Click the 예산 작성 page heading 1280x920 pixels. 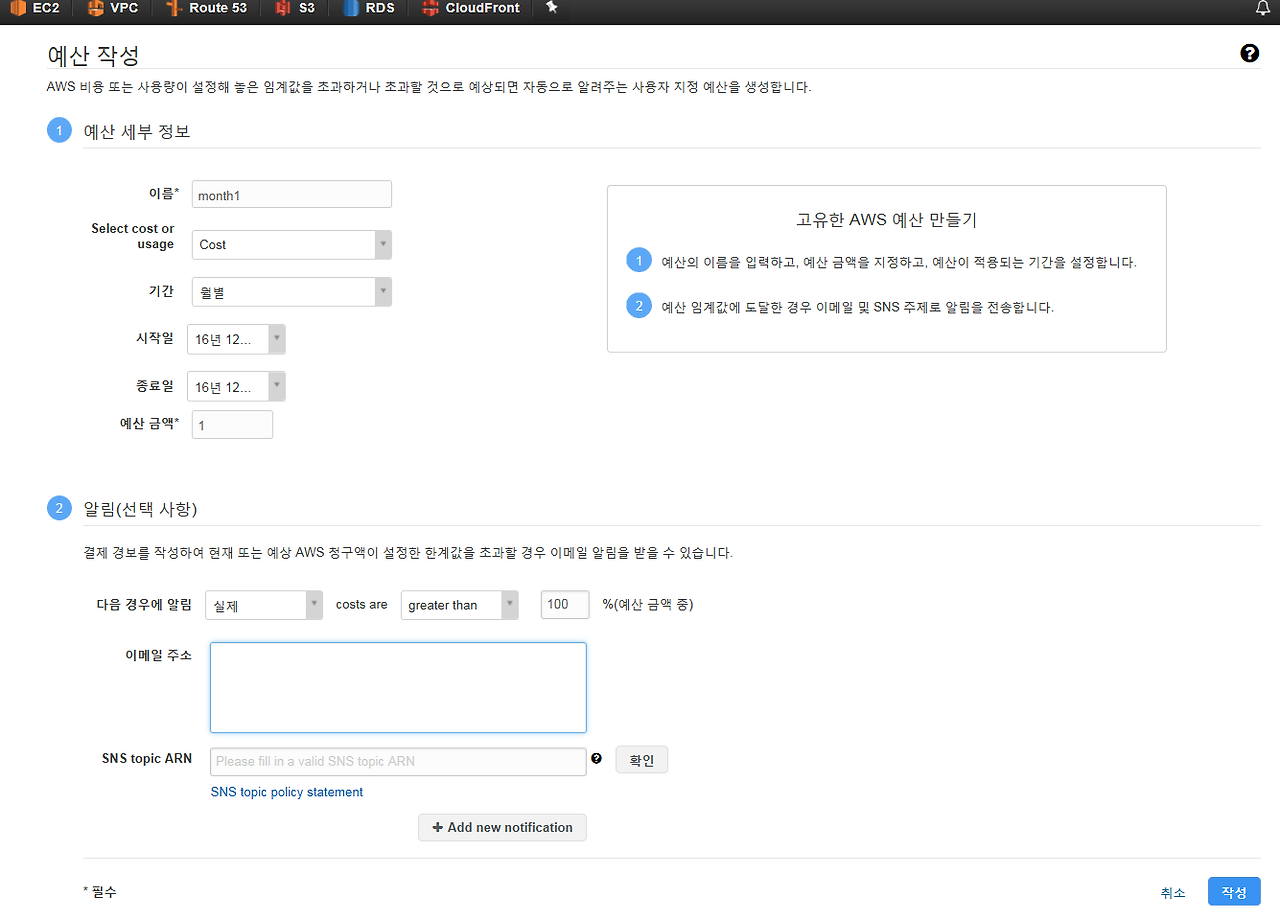click(x=93, y=55)
